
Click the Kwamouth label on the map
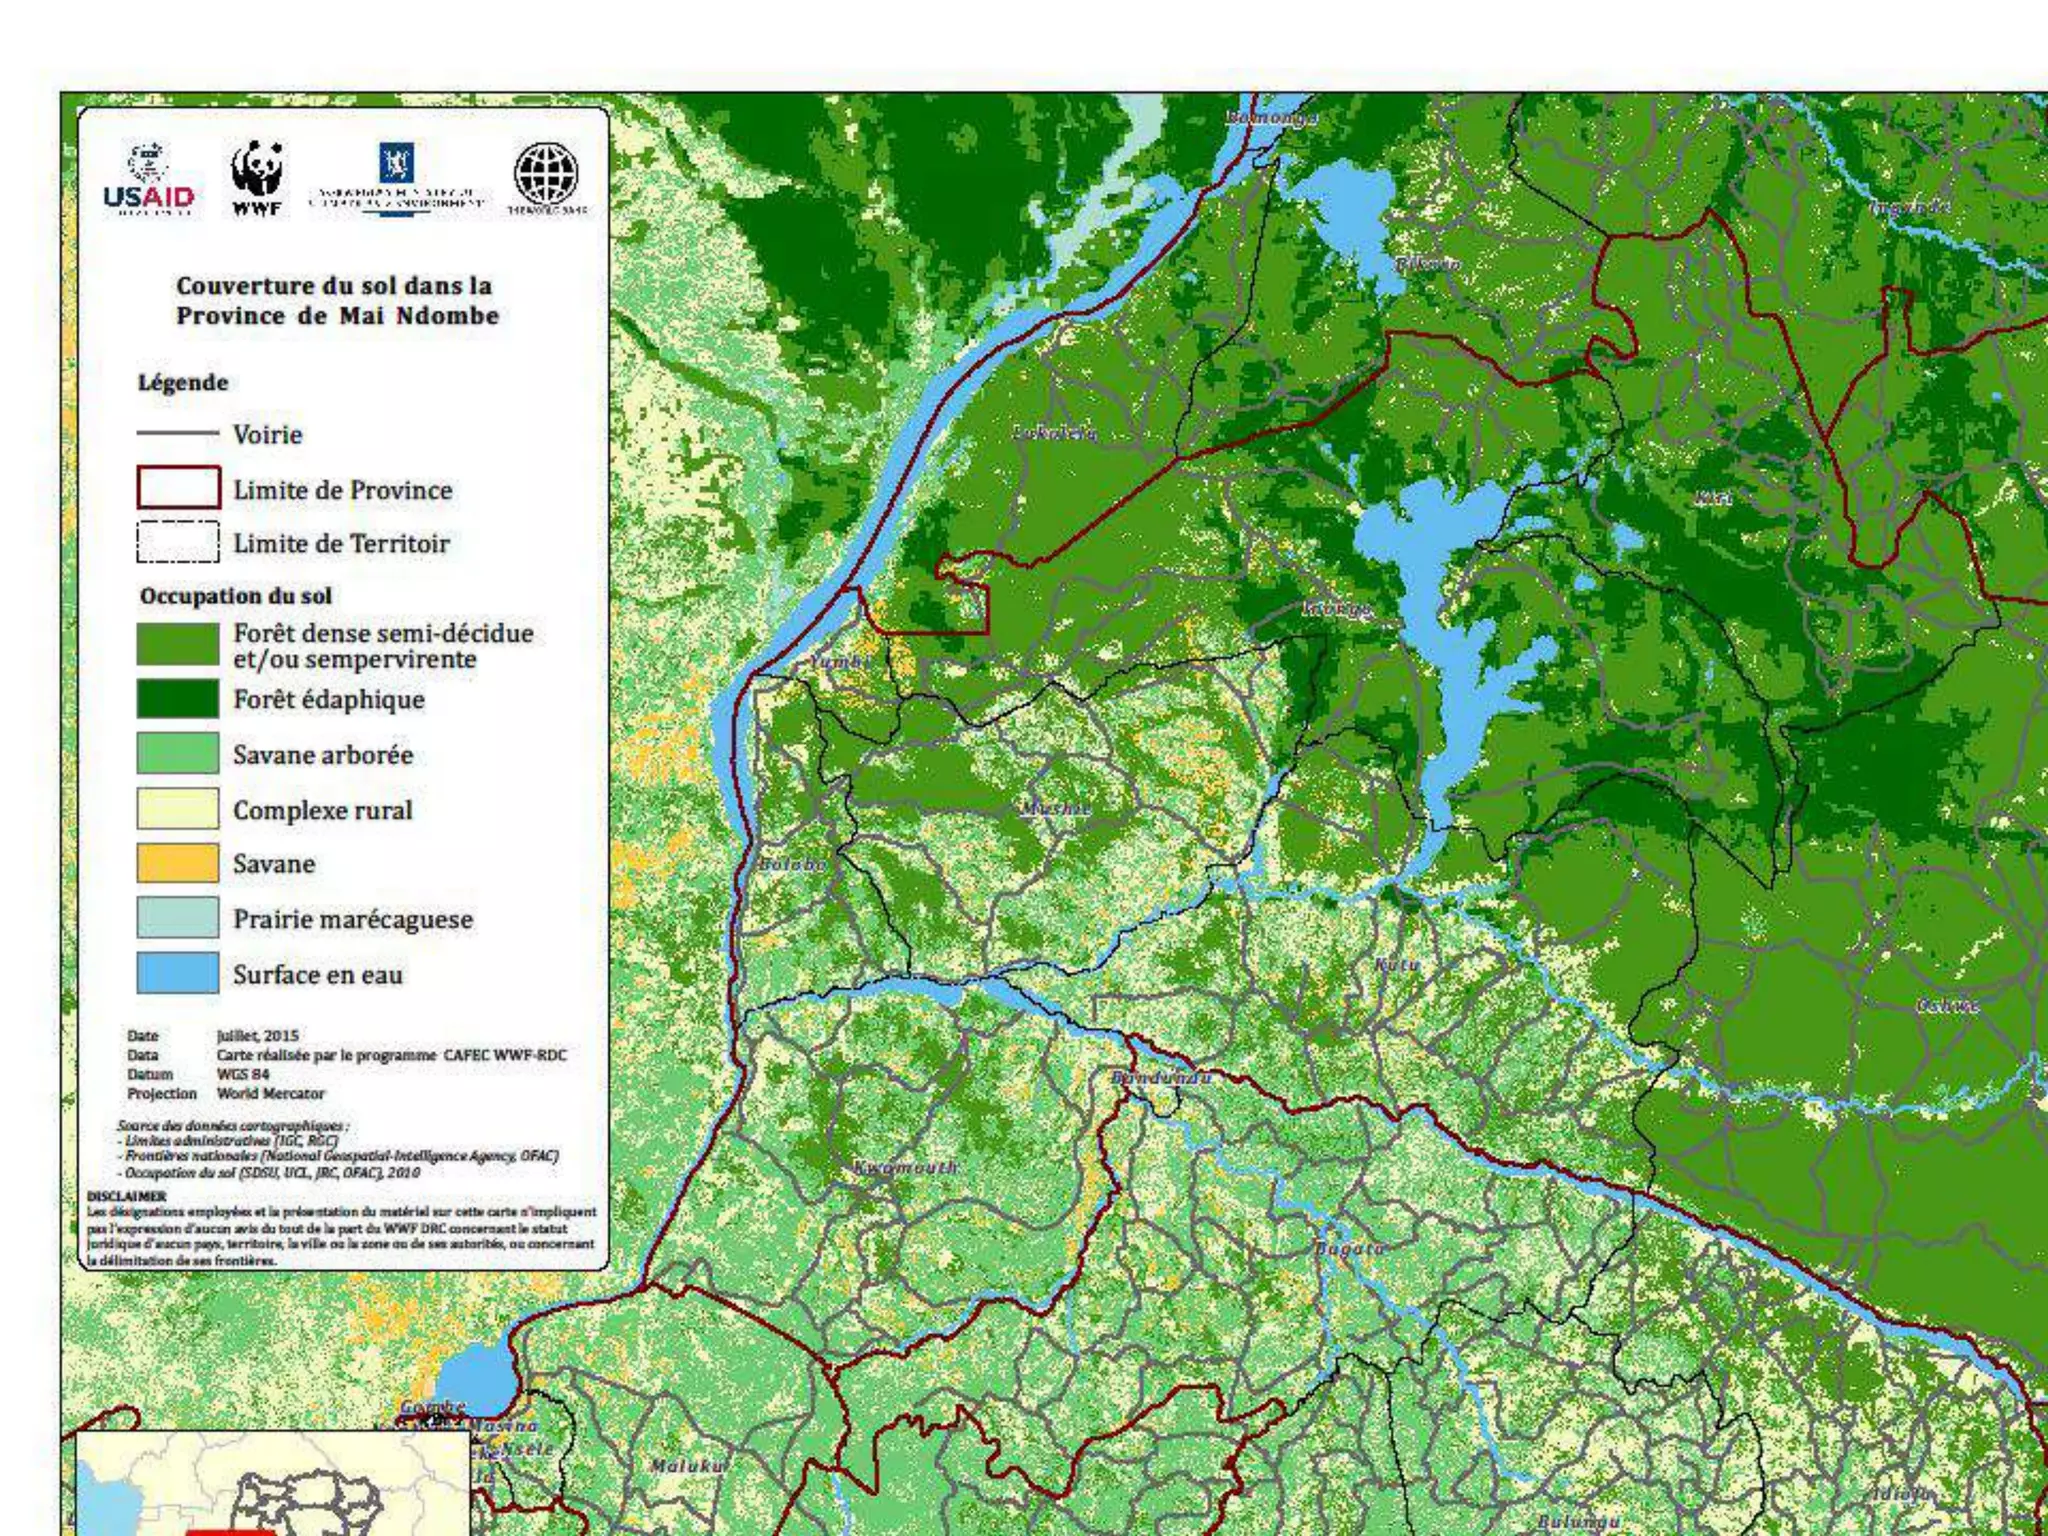(904, 1167)
